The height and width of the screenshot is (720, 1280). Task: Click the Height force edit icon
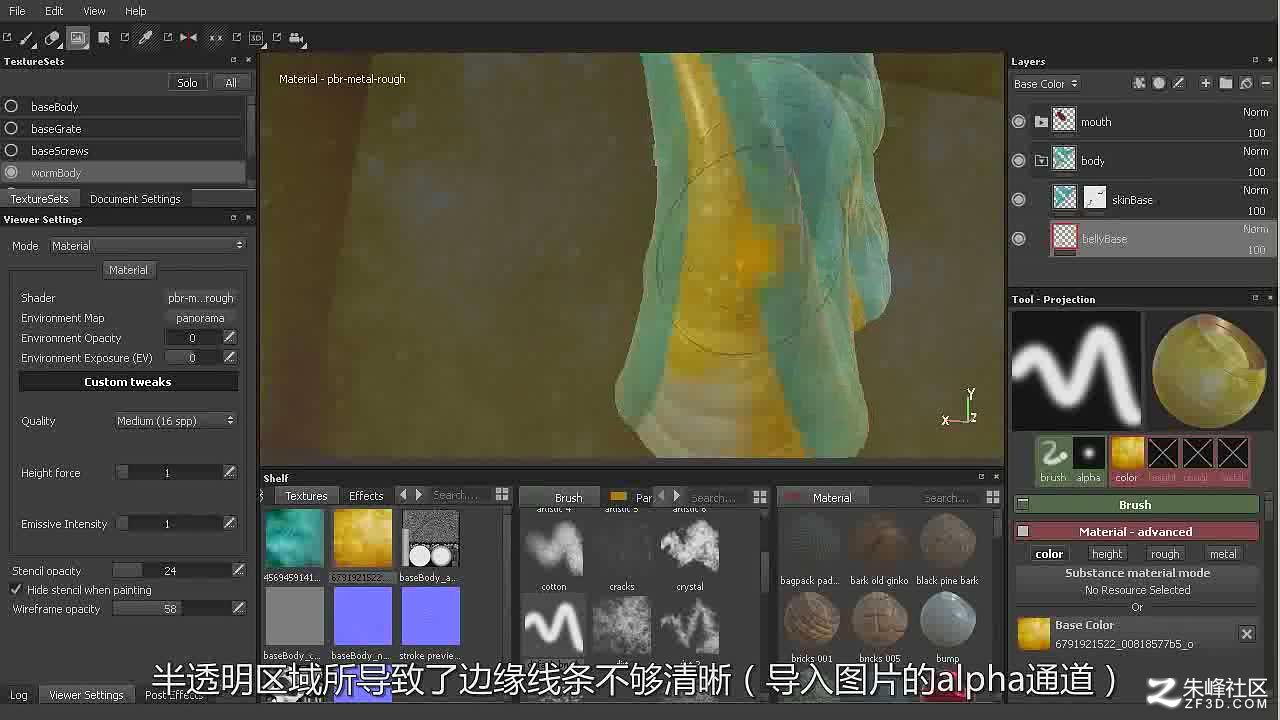(230, 472)
